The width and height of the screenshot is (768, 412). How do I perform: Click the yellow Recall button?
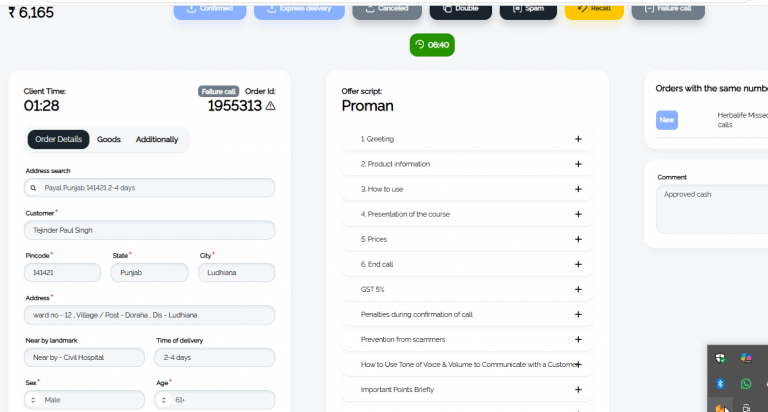point(594,10)
